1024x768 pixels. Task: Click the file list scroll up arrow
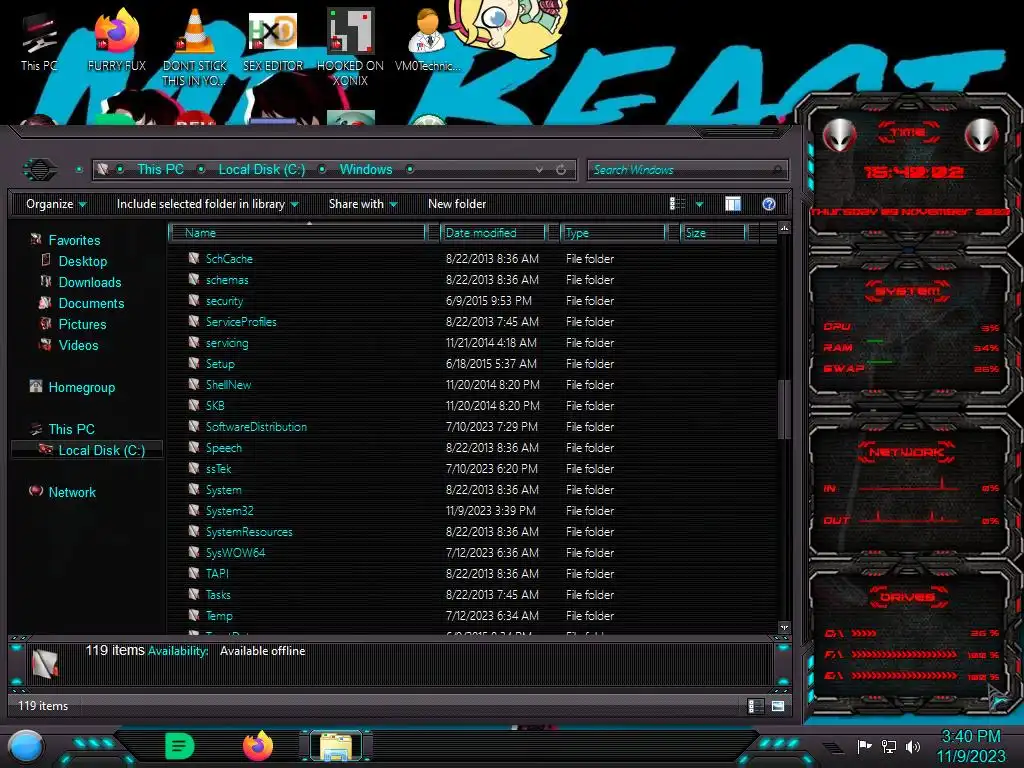[x=784, y=229]
